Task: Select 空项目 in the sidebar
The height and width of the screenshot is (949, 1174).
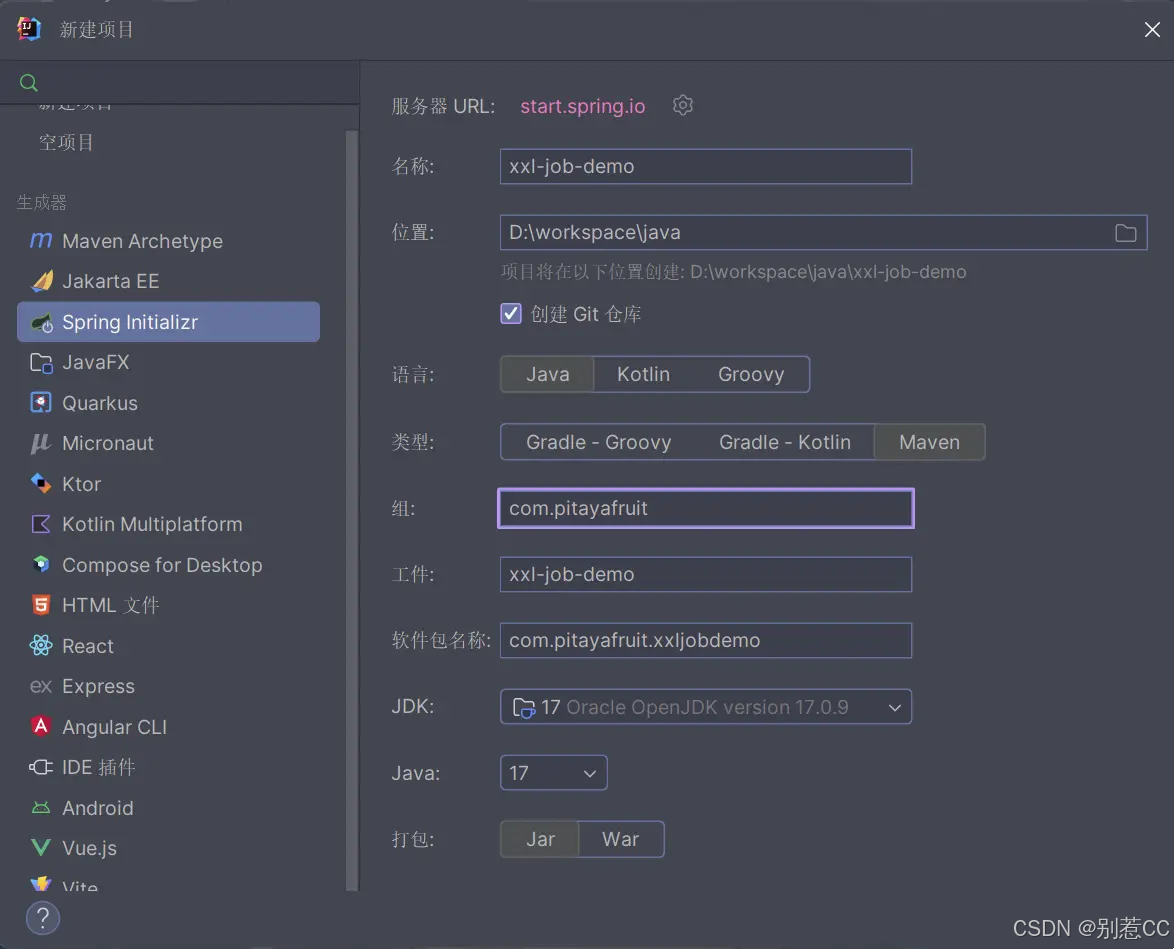Action: 66,142
